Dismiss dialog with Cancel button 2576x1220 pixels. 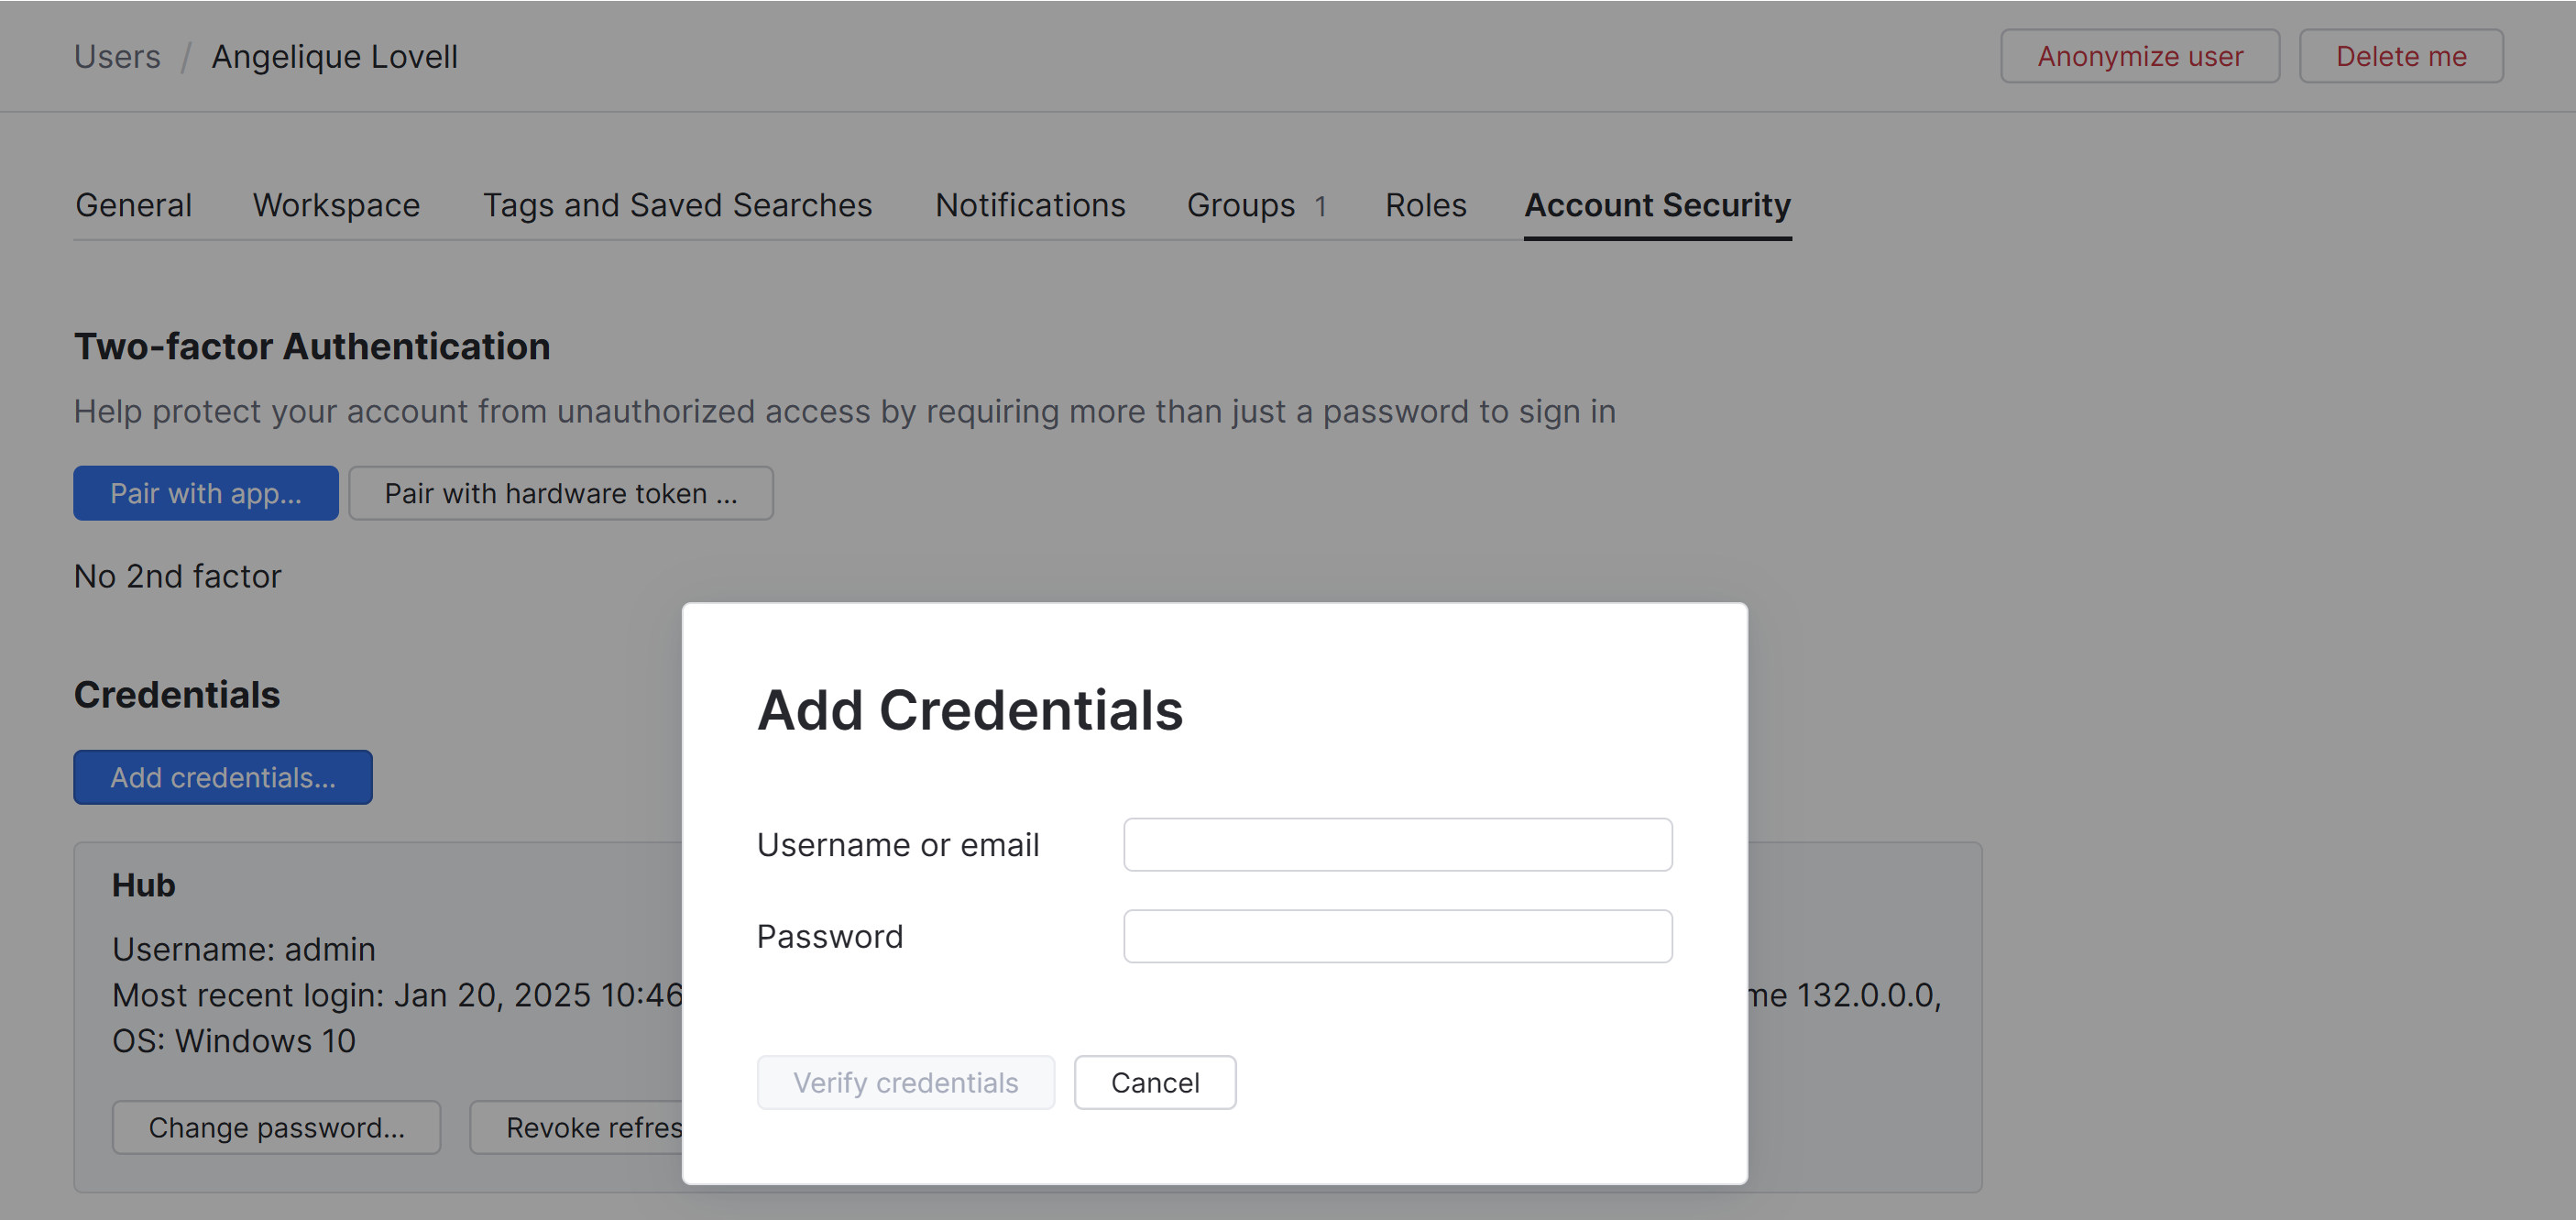pyautogui.click(x=1155, y=1082)
